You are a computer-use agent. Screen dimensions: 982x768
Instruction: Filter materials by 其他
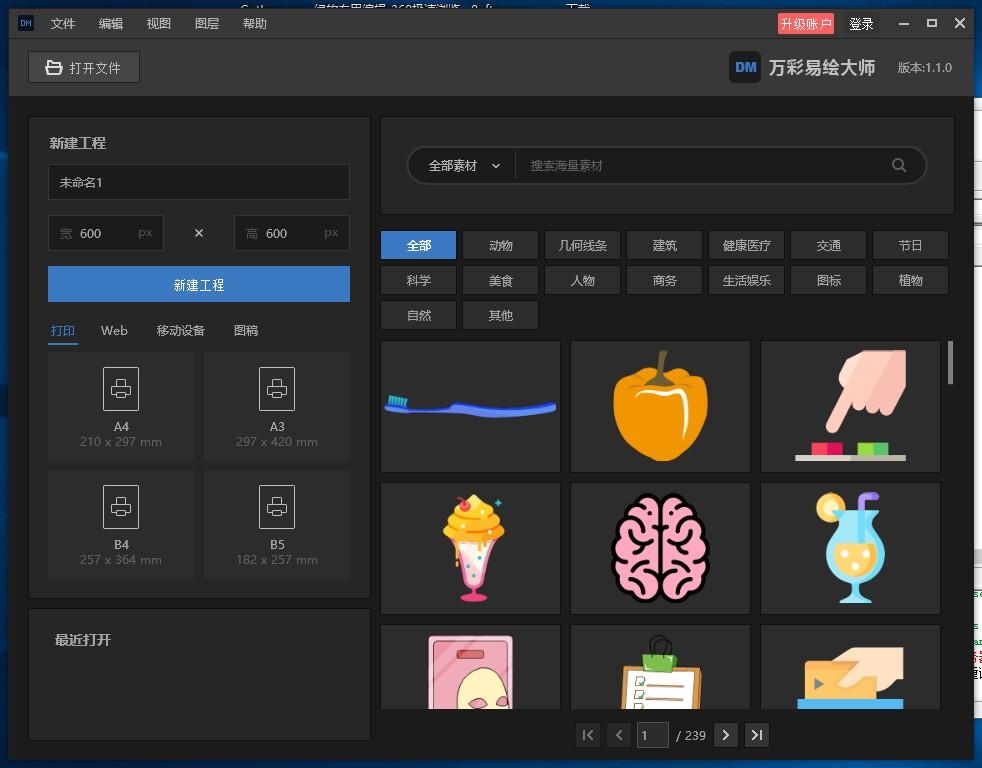tap(500, 315)
